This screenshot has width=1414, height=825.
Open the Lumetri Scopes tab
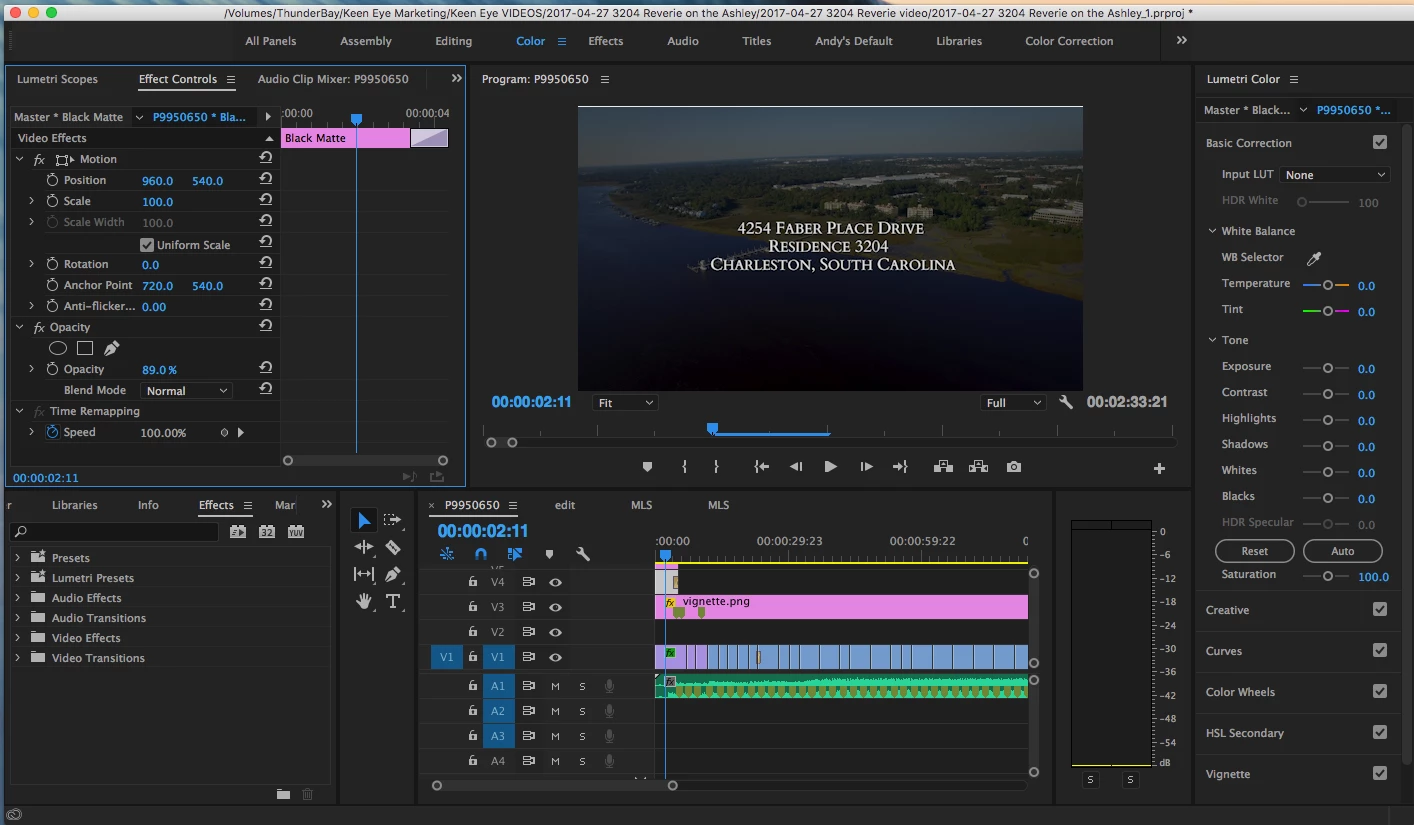point(58,79)
